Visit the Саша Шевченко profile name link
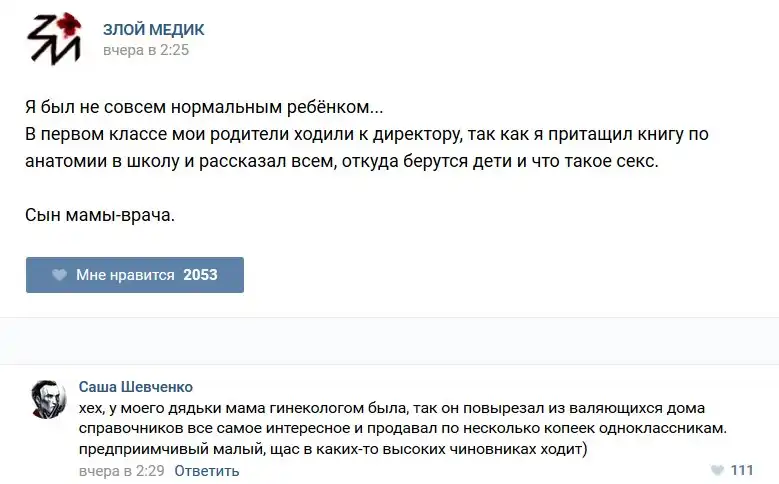 click(x=135, y=387)
